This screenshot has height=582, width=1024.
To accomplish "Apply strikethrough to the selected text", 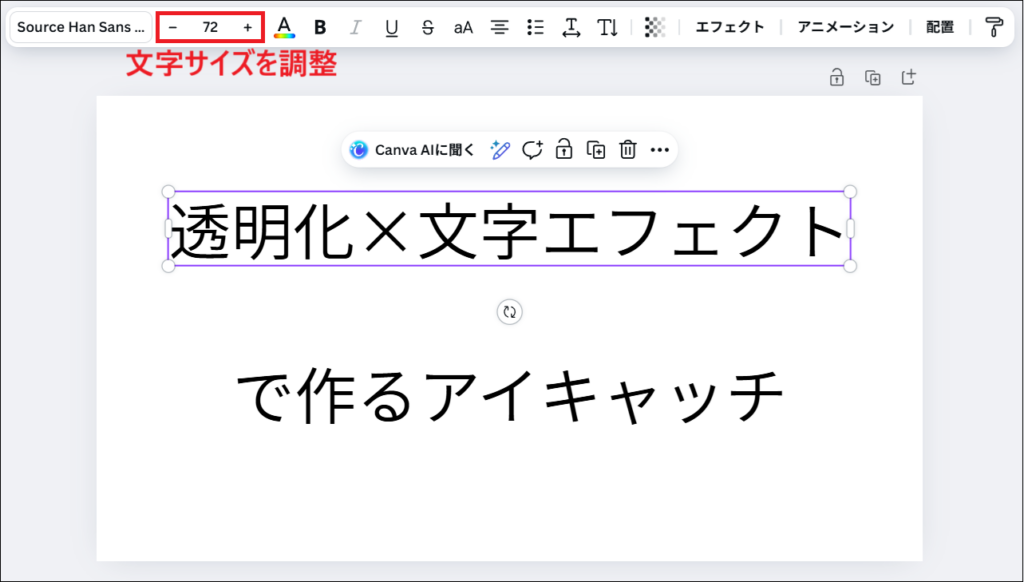I will [427, 27].
